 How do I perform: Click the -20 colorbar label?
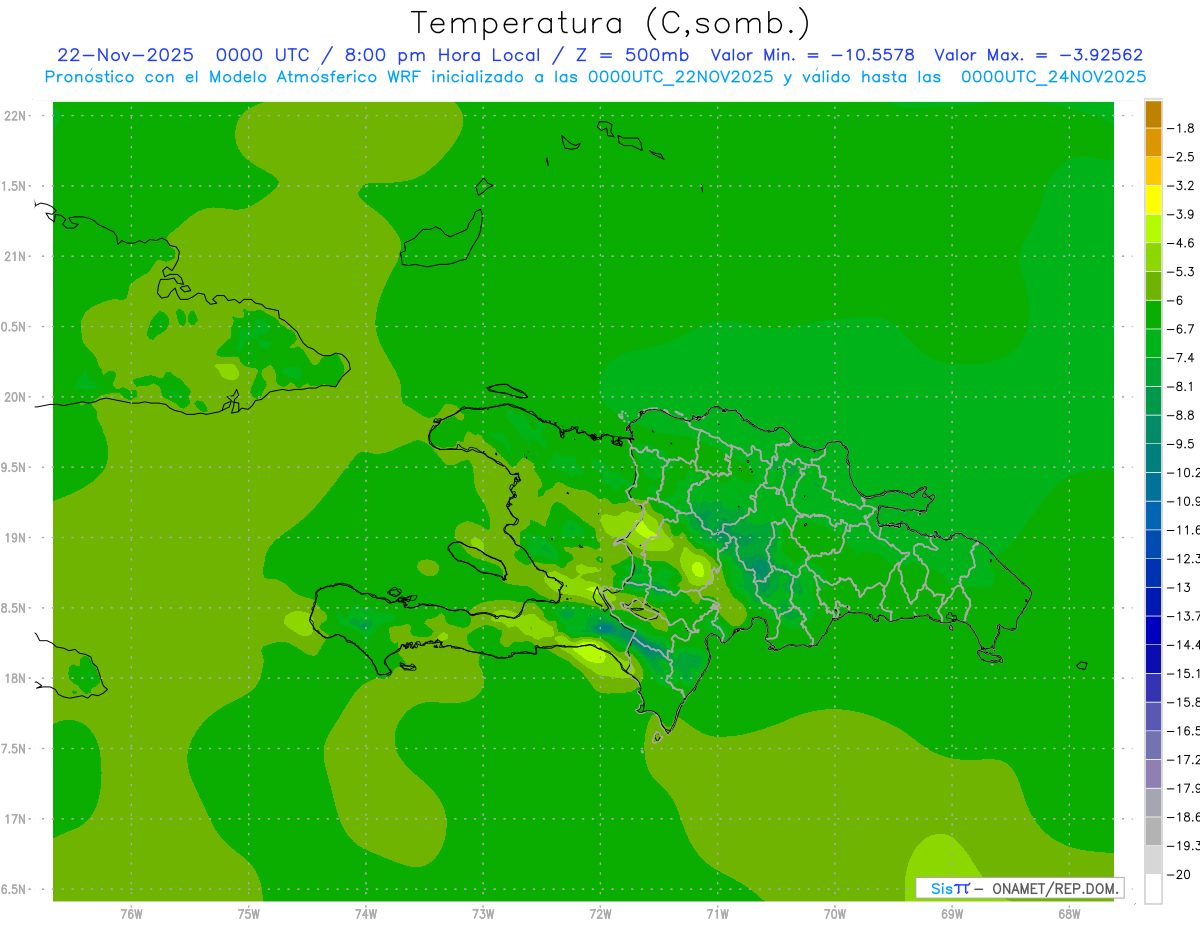pos(1180,874)
